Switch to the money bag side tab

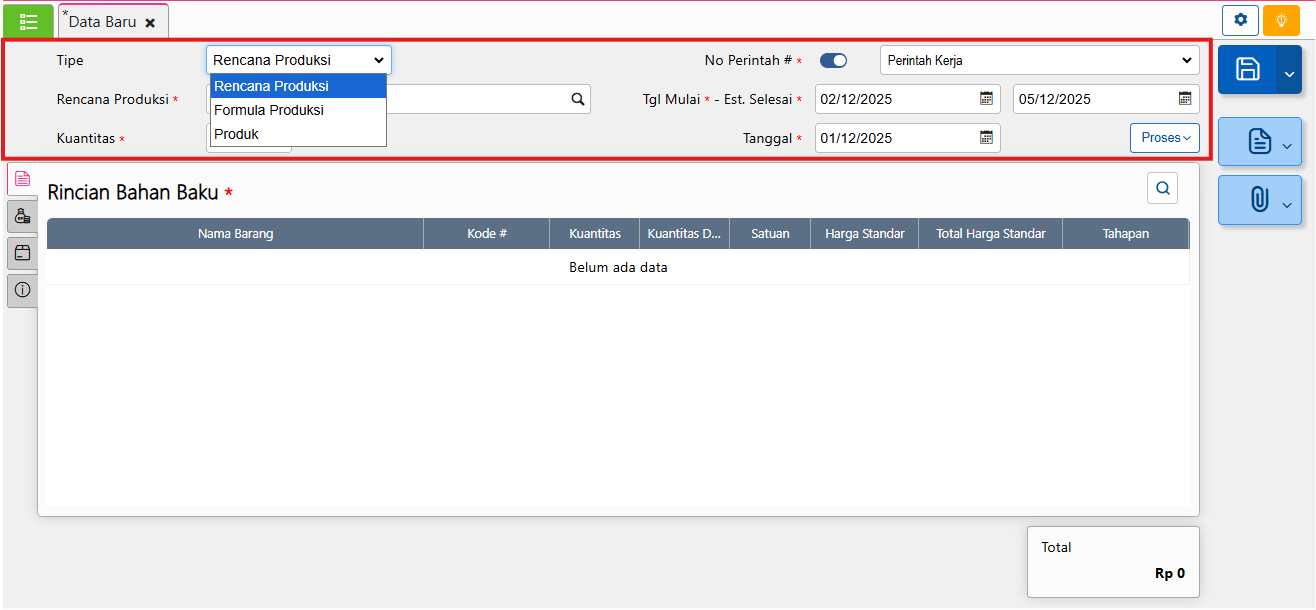tap(22, 215)
